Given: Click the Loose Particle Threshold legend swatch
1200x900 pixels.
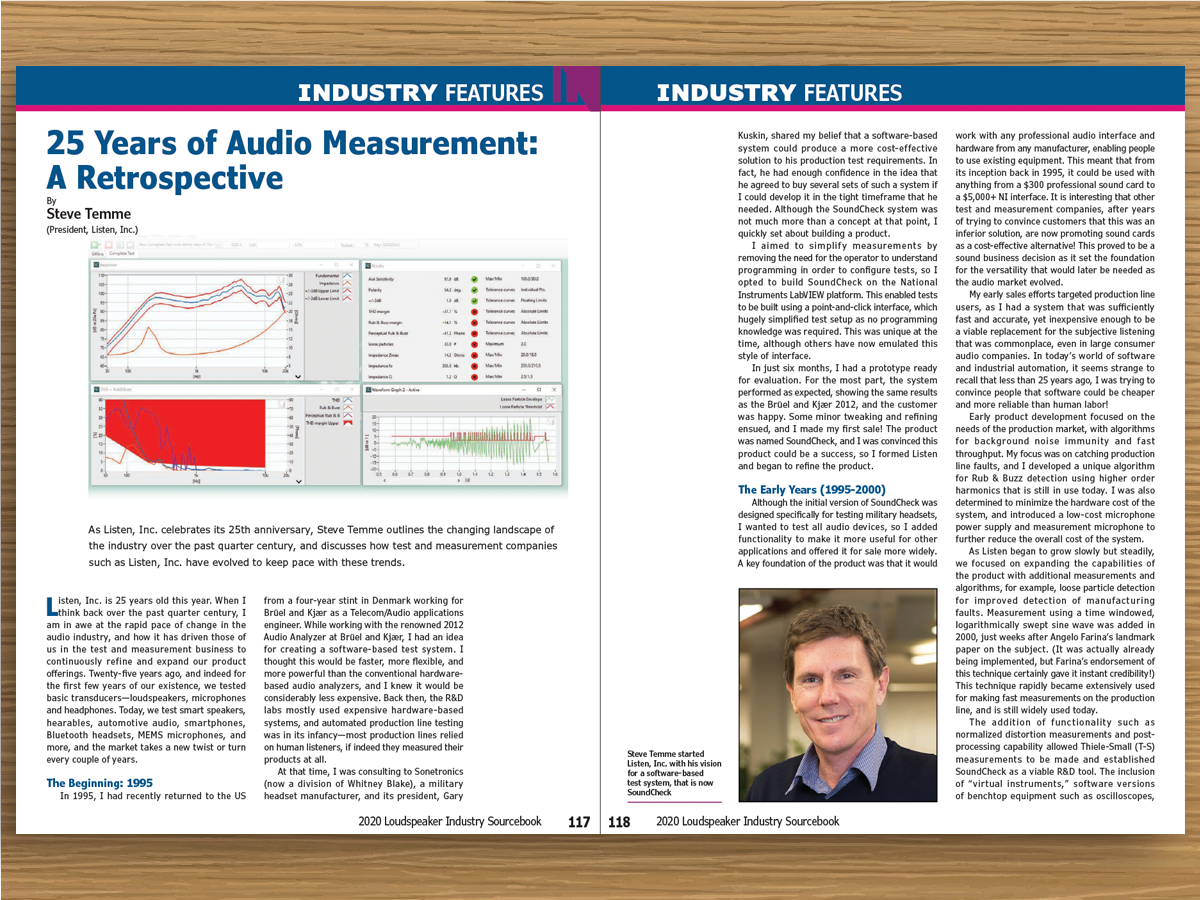Looking at the screenshot, I should click(551, 407).
